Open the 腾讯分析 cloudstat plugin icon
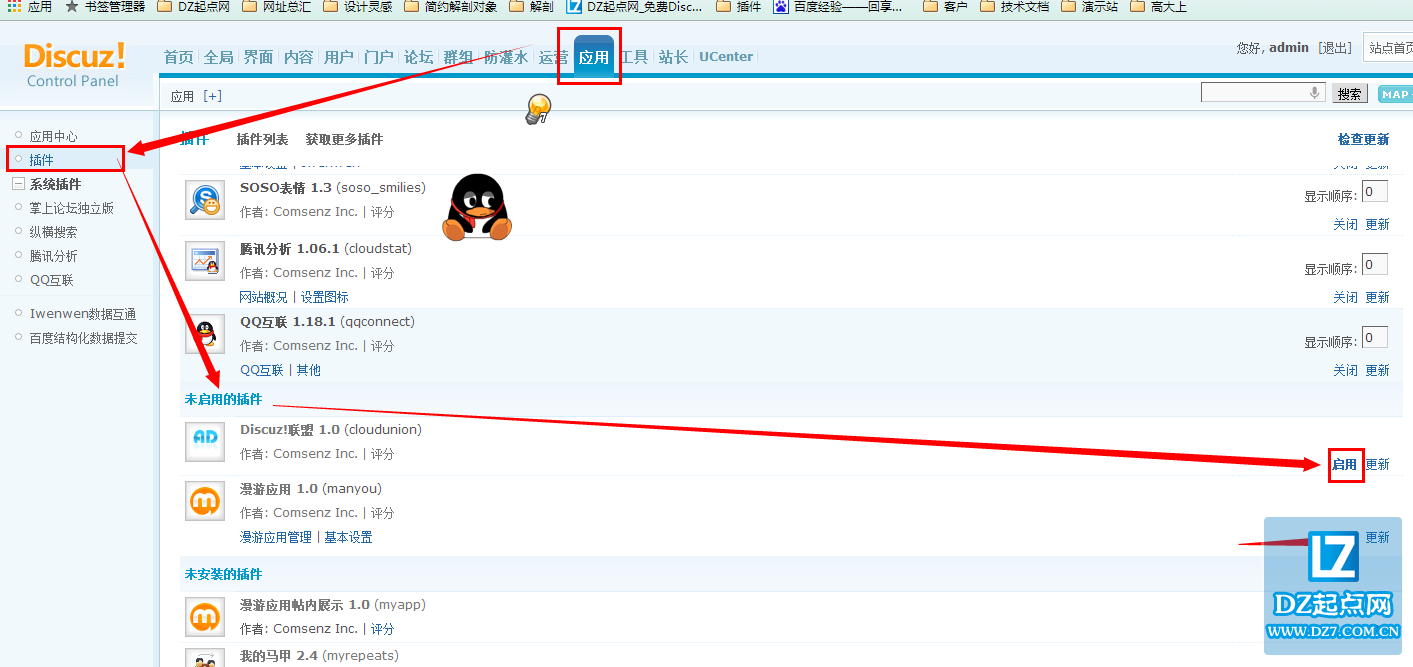The image size is (1413, 667). [205, 260]
